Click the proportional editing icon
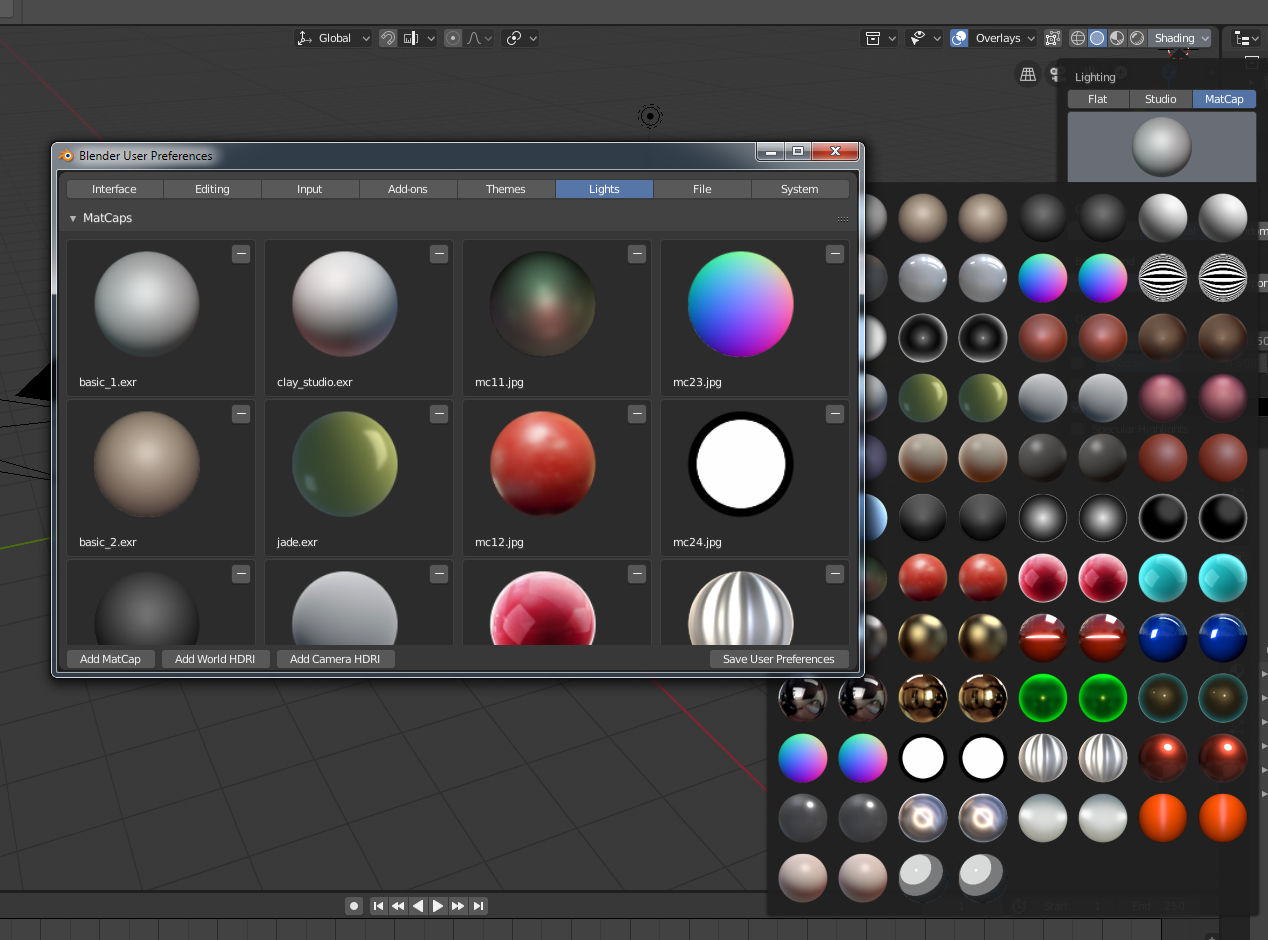The image size is (1268, 940). (452, 38)
